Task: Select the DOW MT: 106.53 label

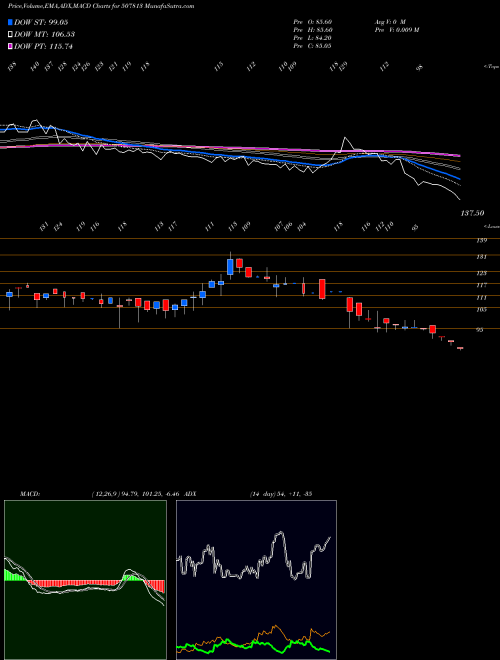Action: pos(44,34)
